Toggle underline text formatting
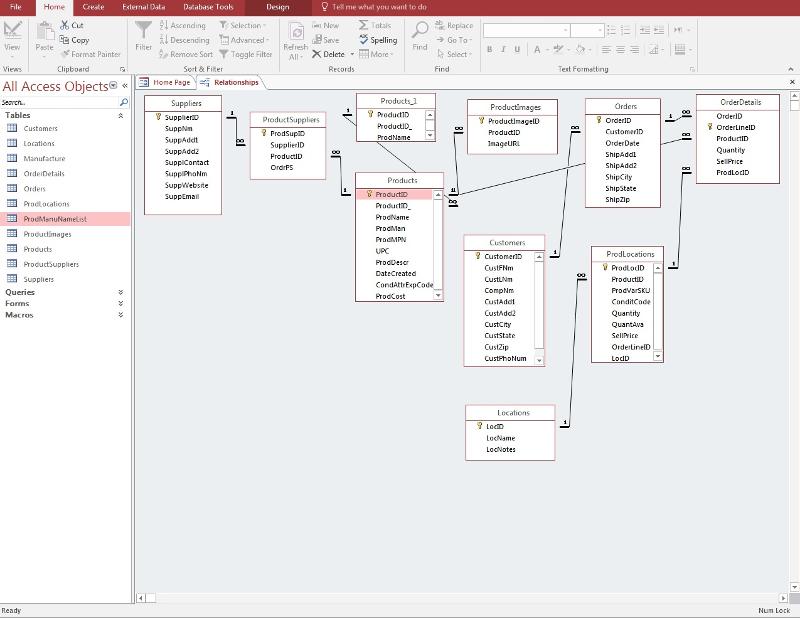Viewport: 800px width, 618px height. click(516, 49)
